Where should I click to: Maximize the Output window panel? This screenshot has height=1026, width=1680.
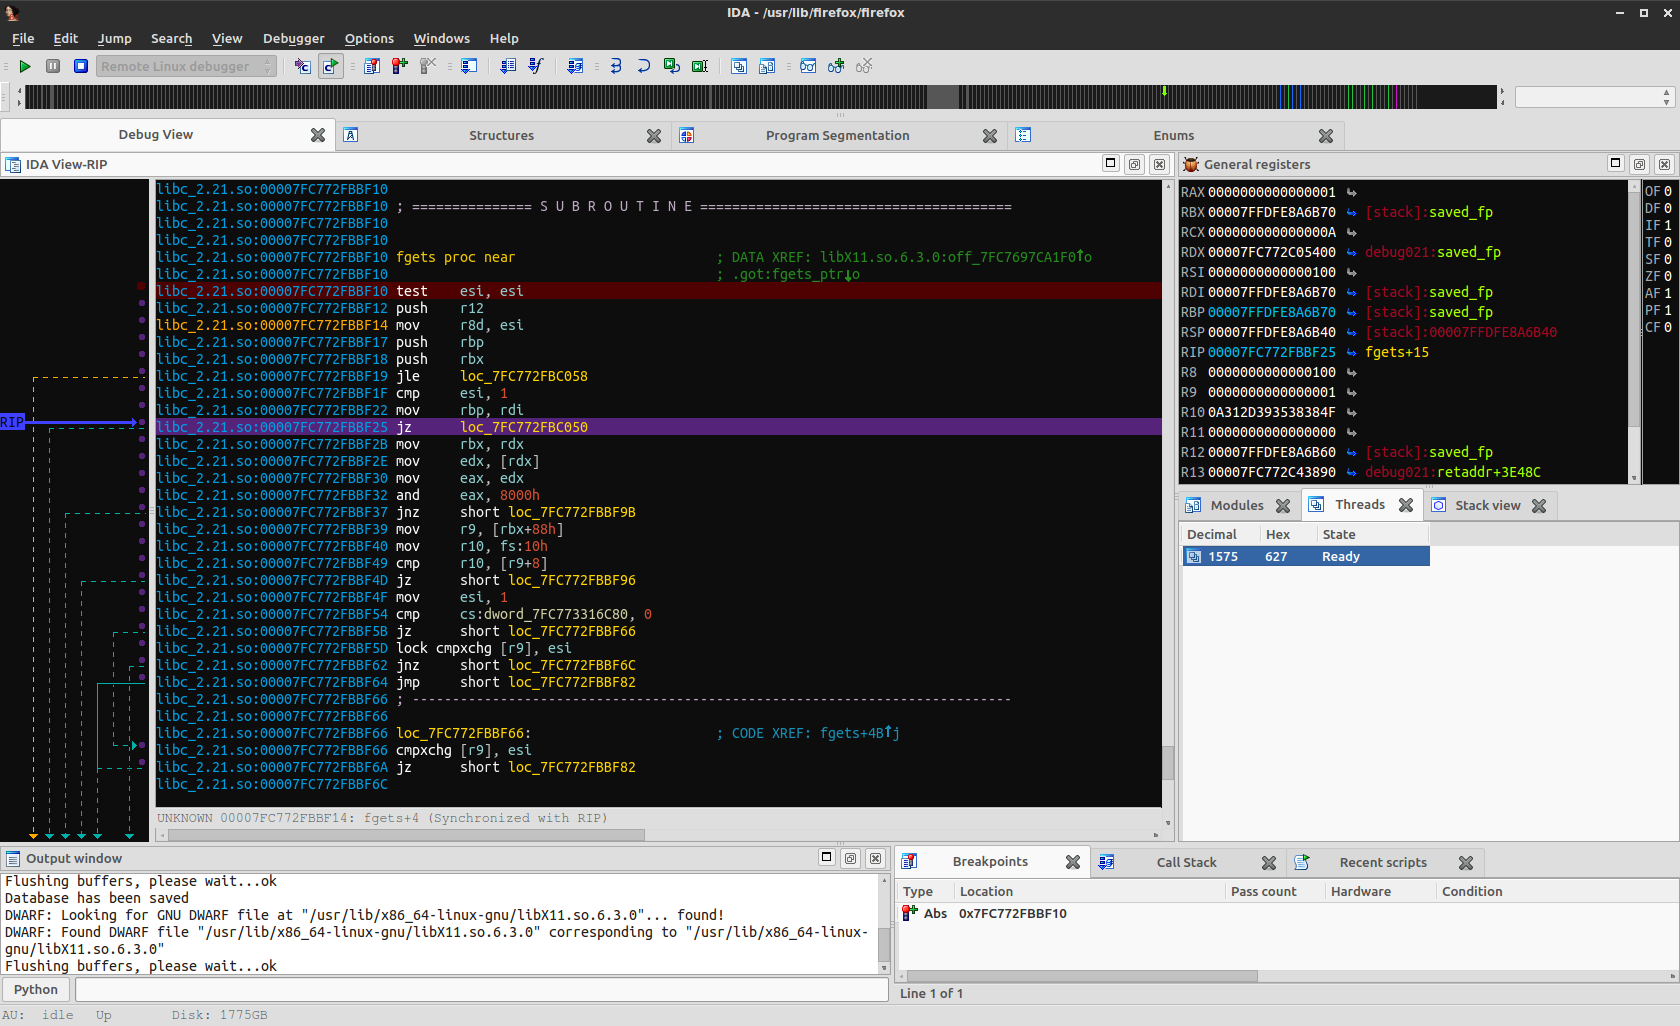[x=826, y=858]
